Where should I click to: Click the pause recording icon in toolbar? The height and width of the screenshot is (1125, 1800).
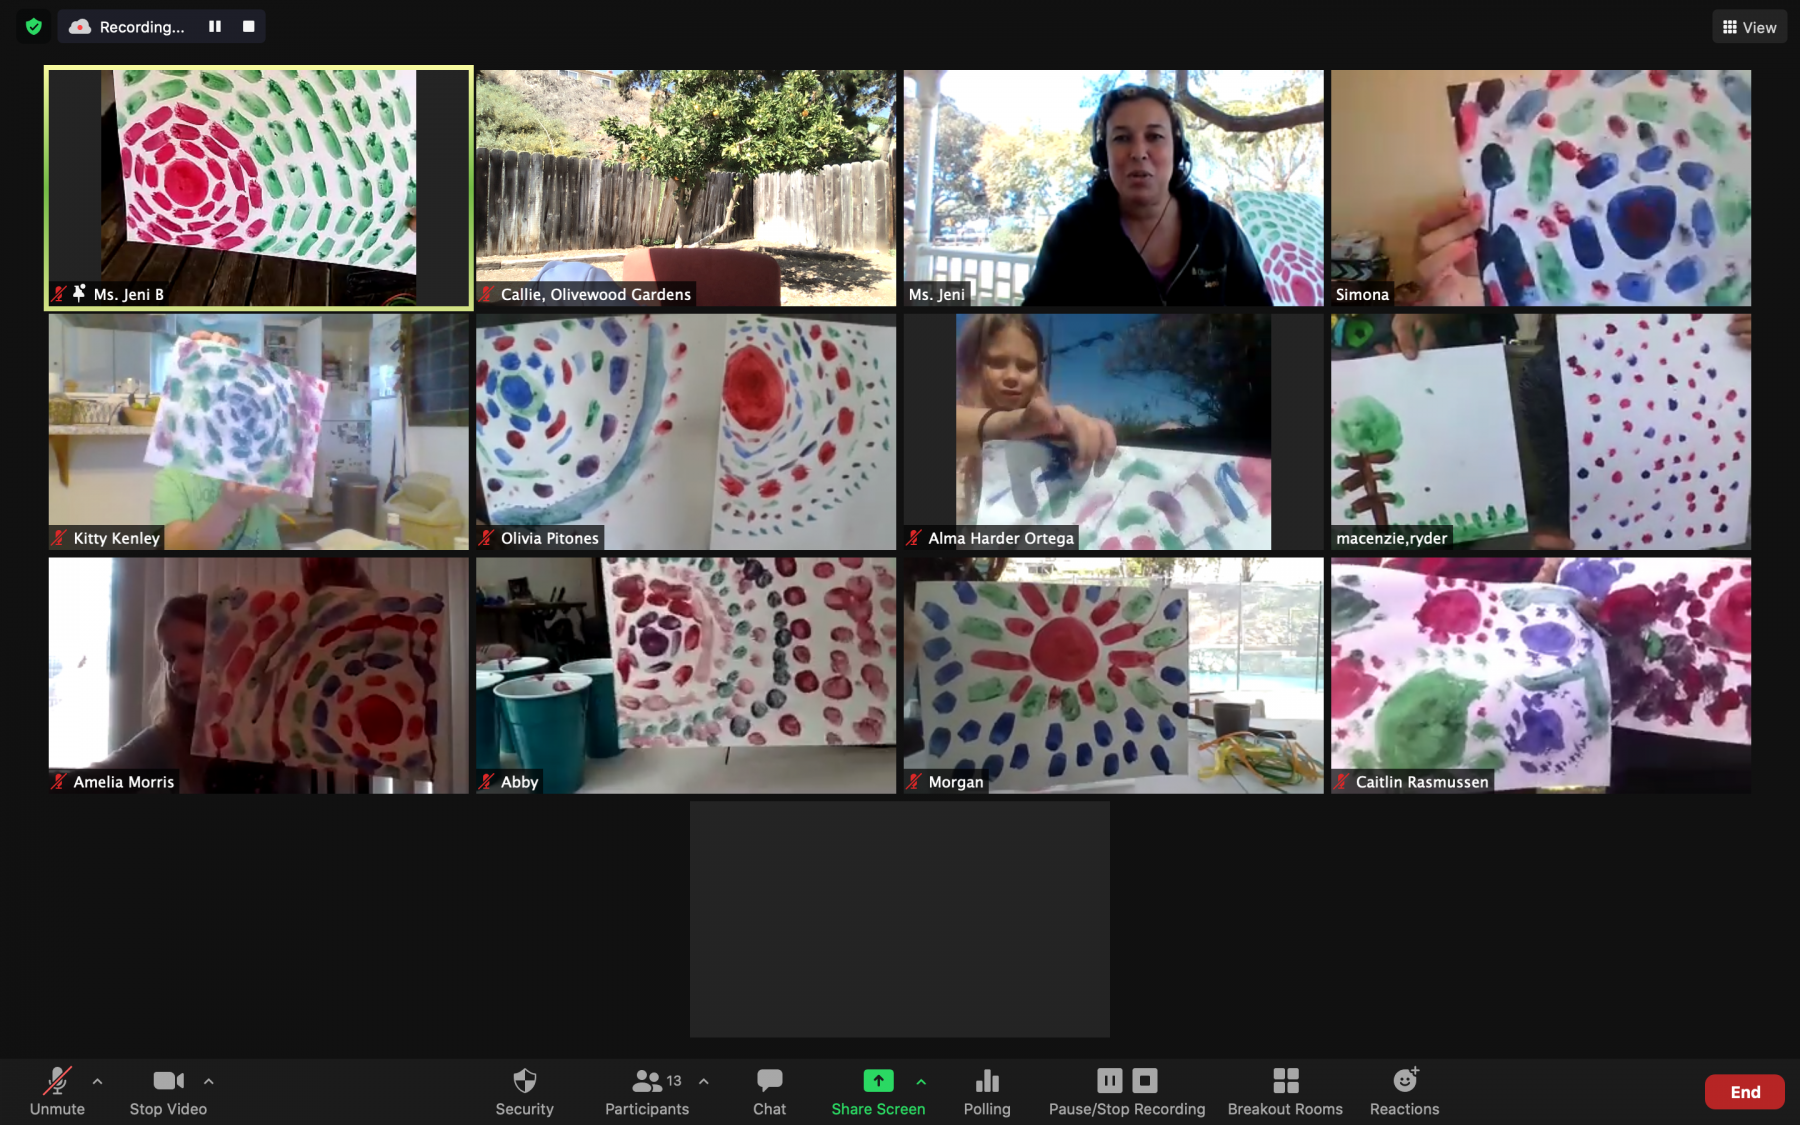pos(1110,1081)
